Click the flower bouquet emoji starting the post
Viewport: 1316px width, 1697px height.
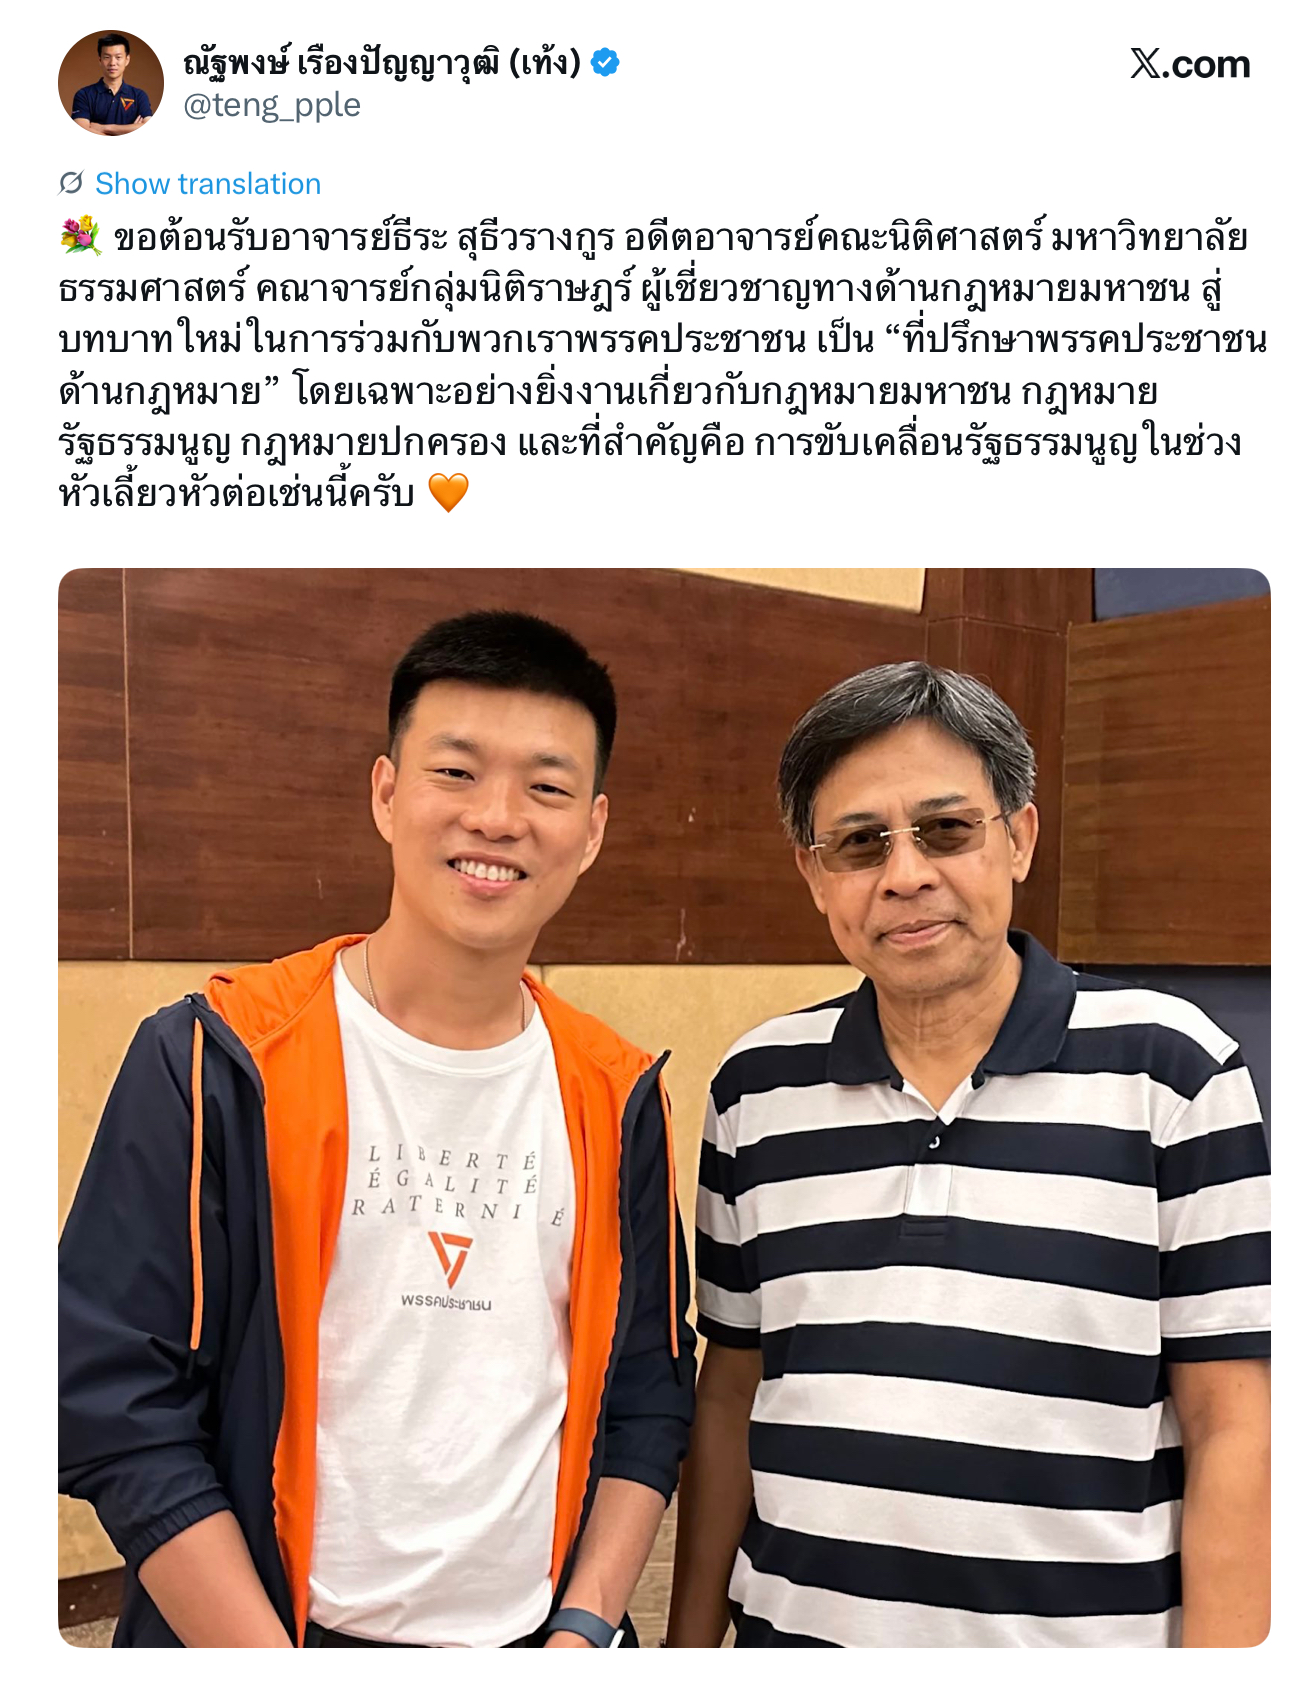tap(80, 237)
